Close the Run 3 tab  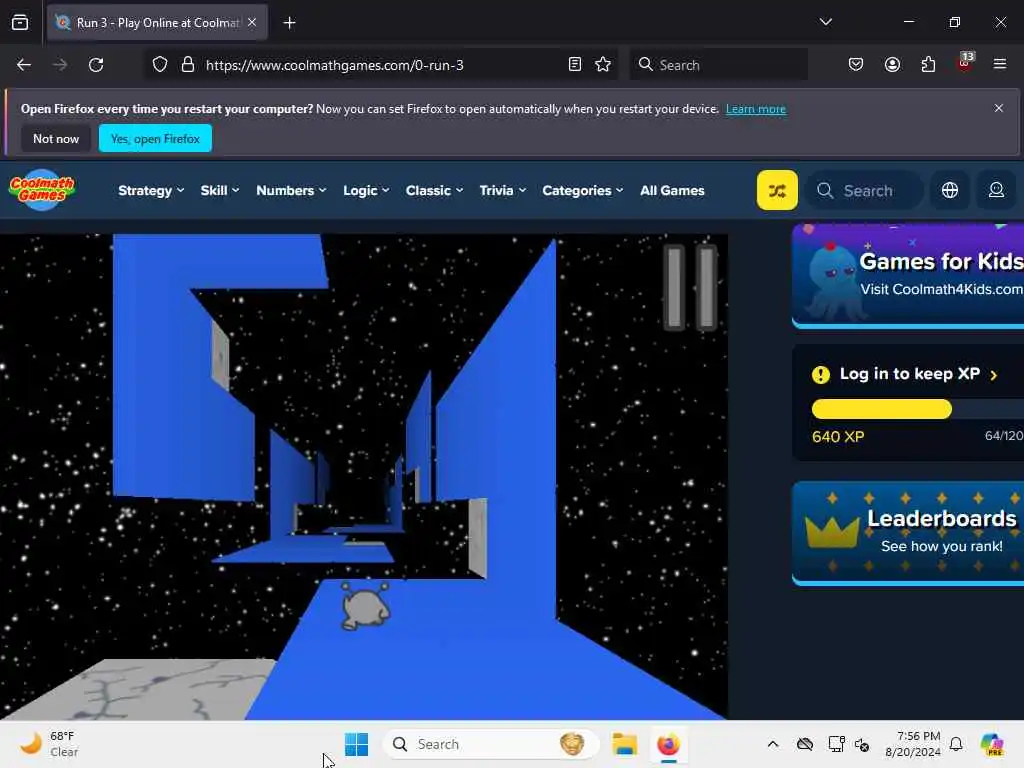click(252, 22)
